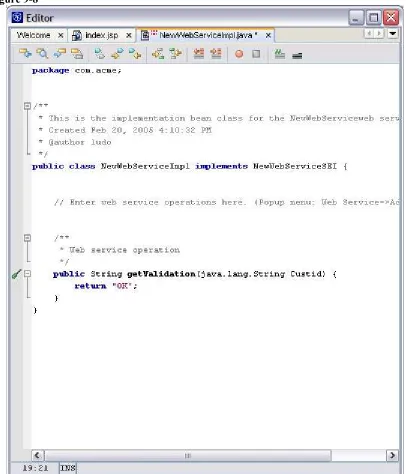Image resolution: width=406 pixels, height=474 pixels.
Task: Click the 'NewWebServiceSEI' interface name
Action: [x=295, y=166]
